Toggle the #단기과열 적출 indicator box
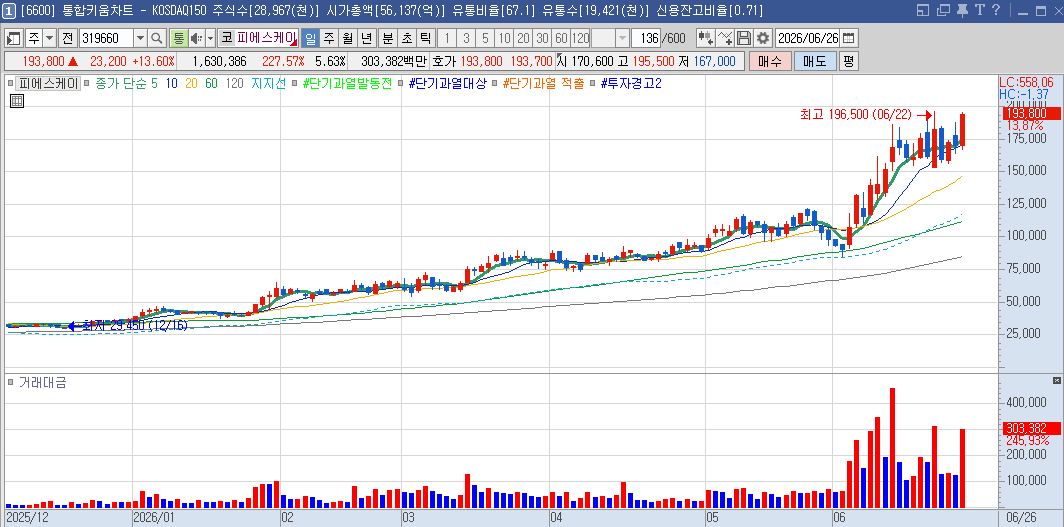This screenshot has height=527, width=1064. (x=496, y=84)
